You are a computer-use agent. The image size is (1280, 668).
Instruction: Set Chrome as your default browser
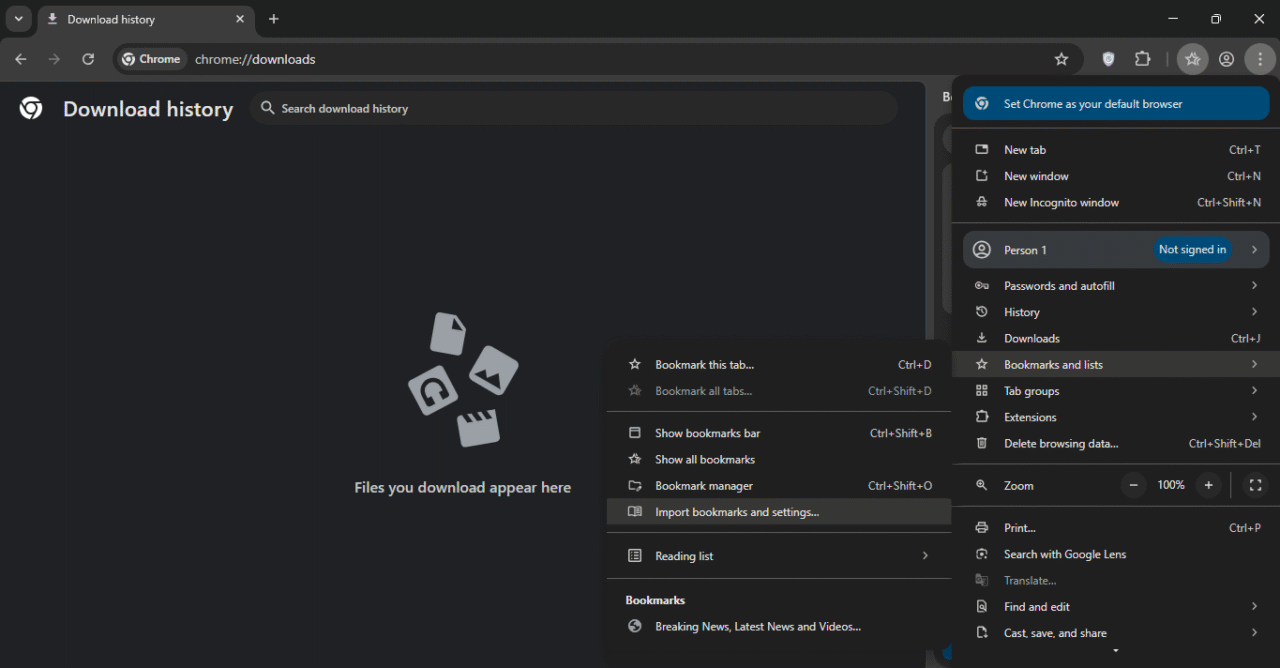point(1116,103)
